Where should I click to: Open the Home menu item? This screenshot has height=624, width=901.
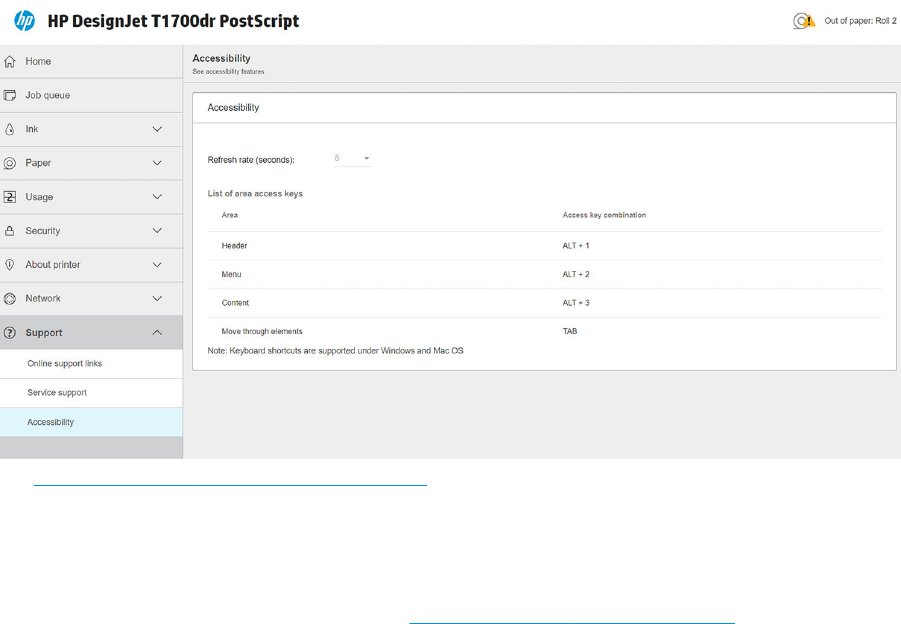click(91, 61)
